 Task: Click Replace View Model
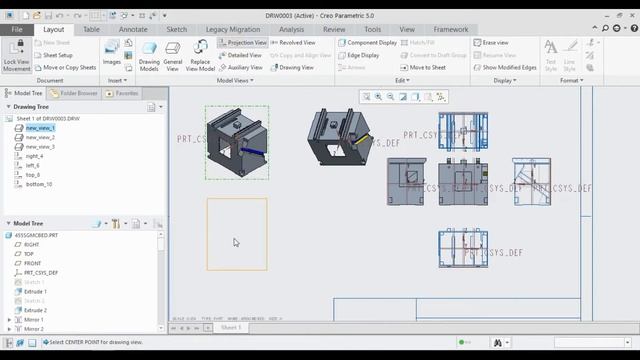(200, 56)
